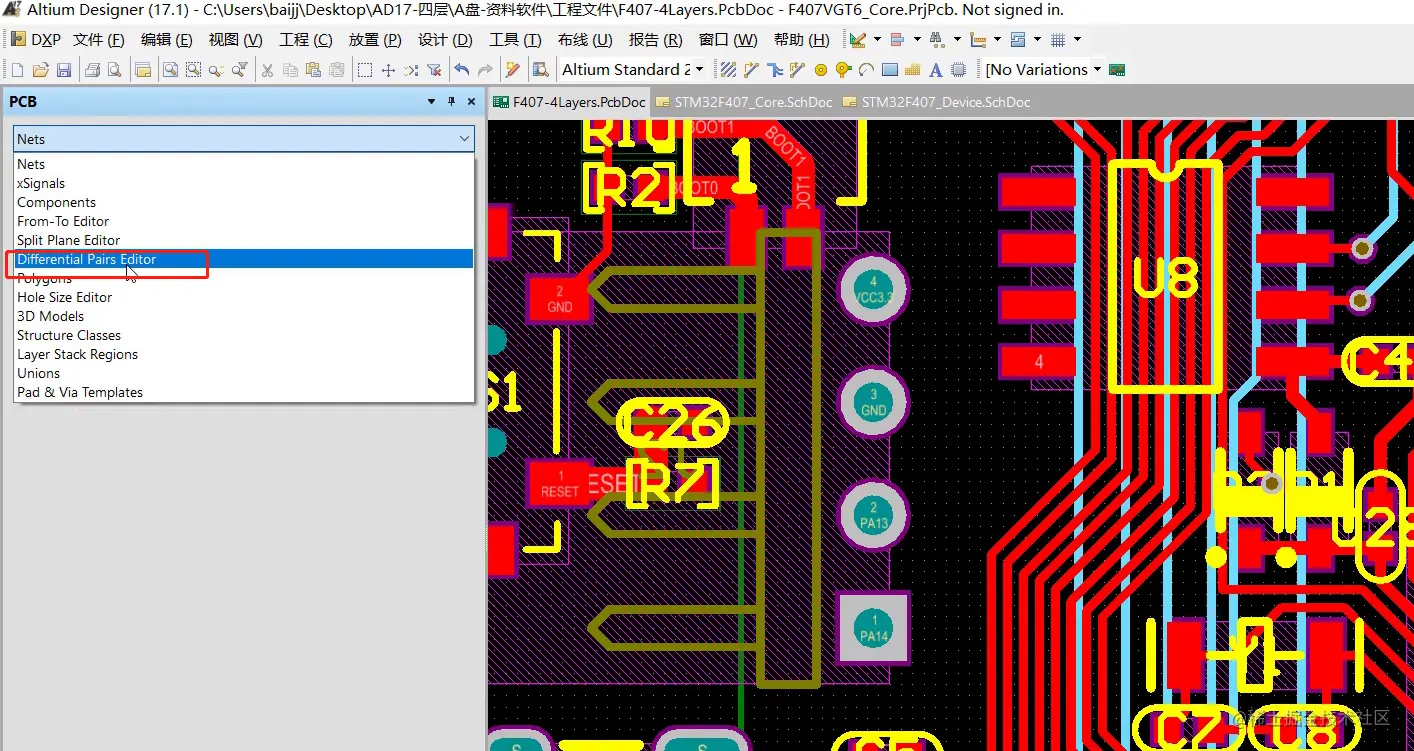Open the 文件 (F) menu

pyautogui.click(x=99, y=40)
